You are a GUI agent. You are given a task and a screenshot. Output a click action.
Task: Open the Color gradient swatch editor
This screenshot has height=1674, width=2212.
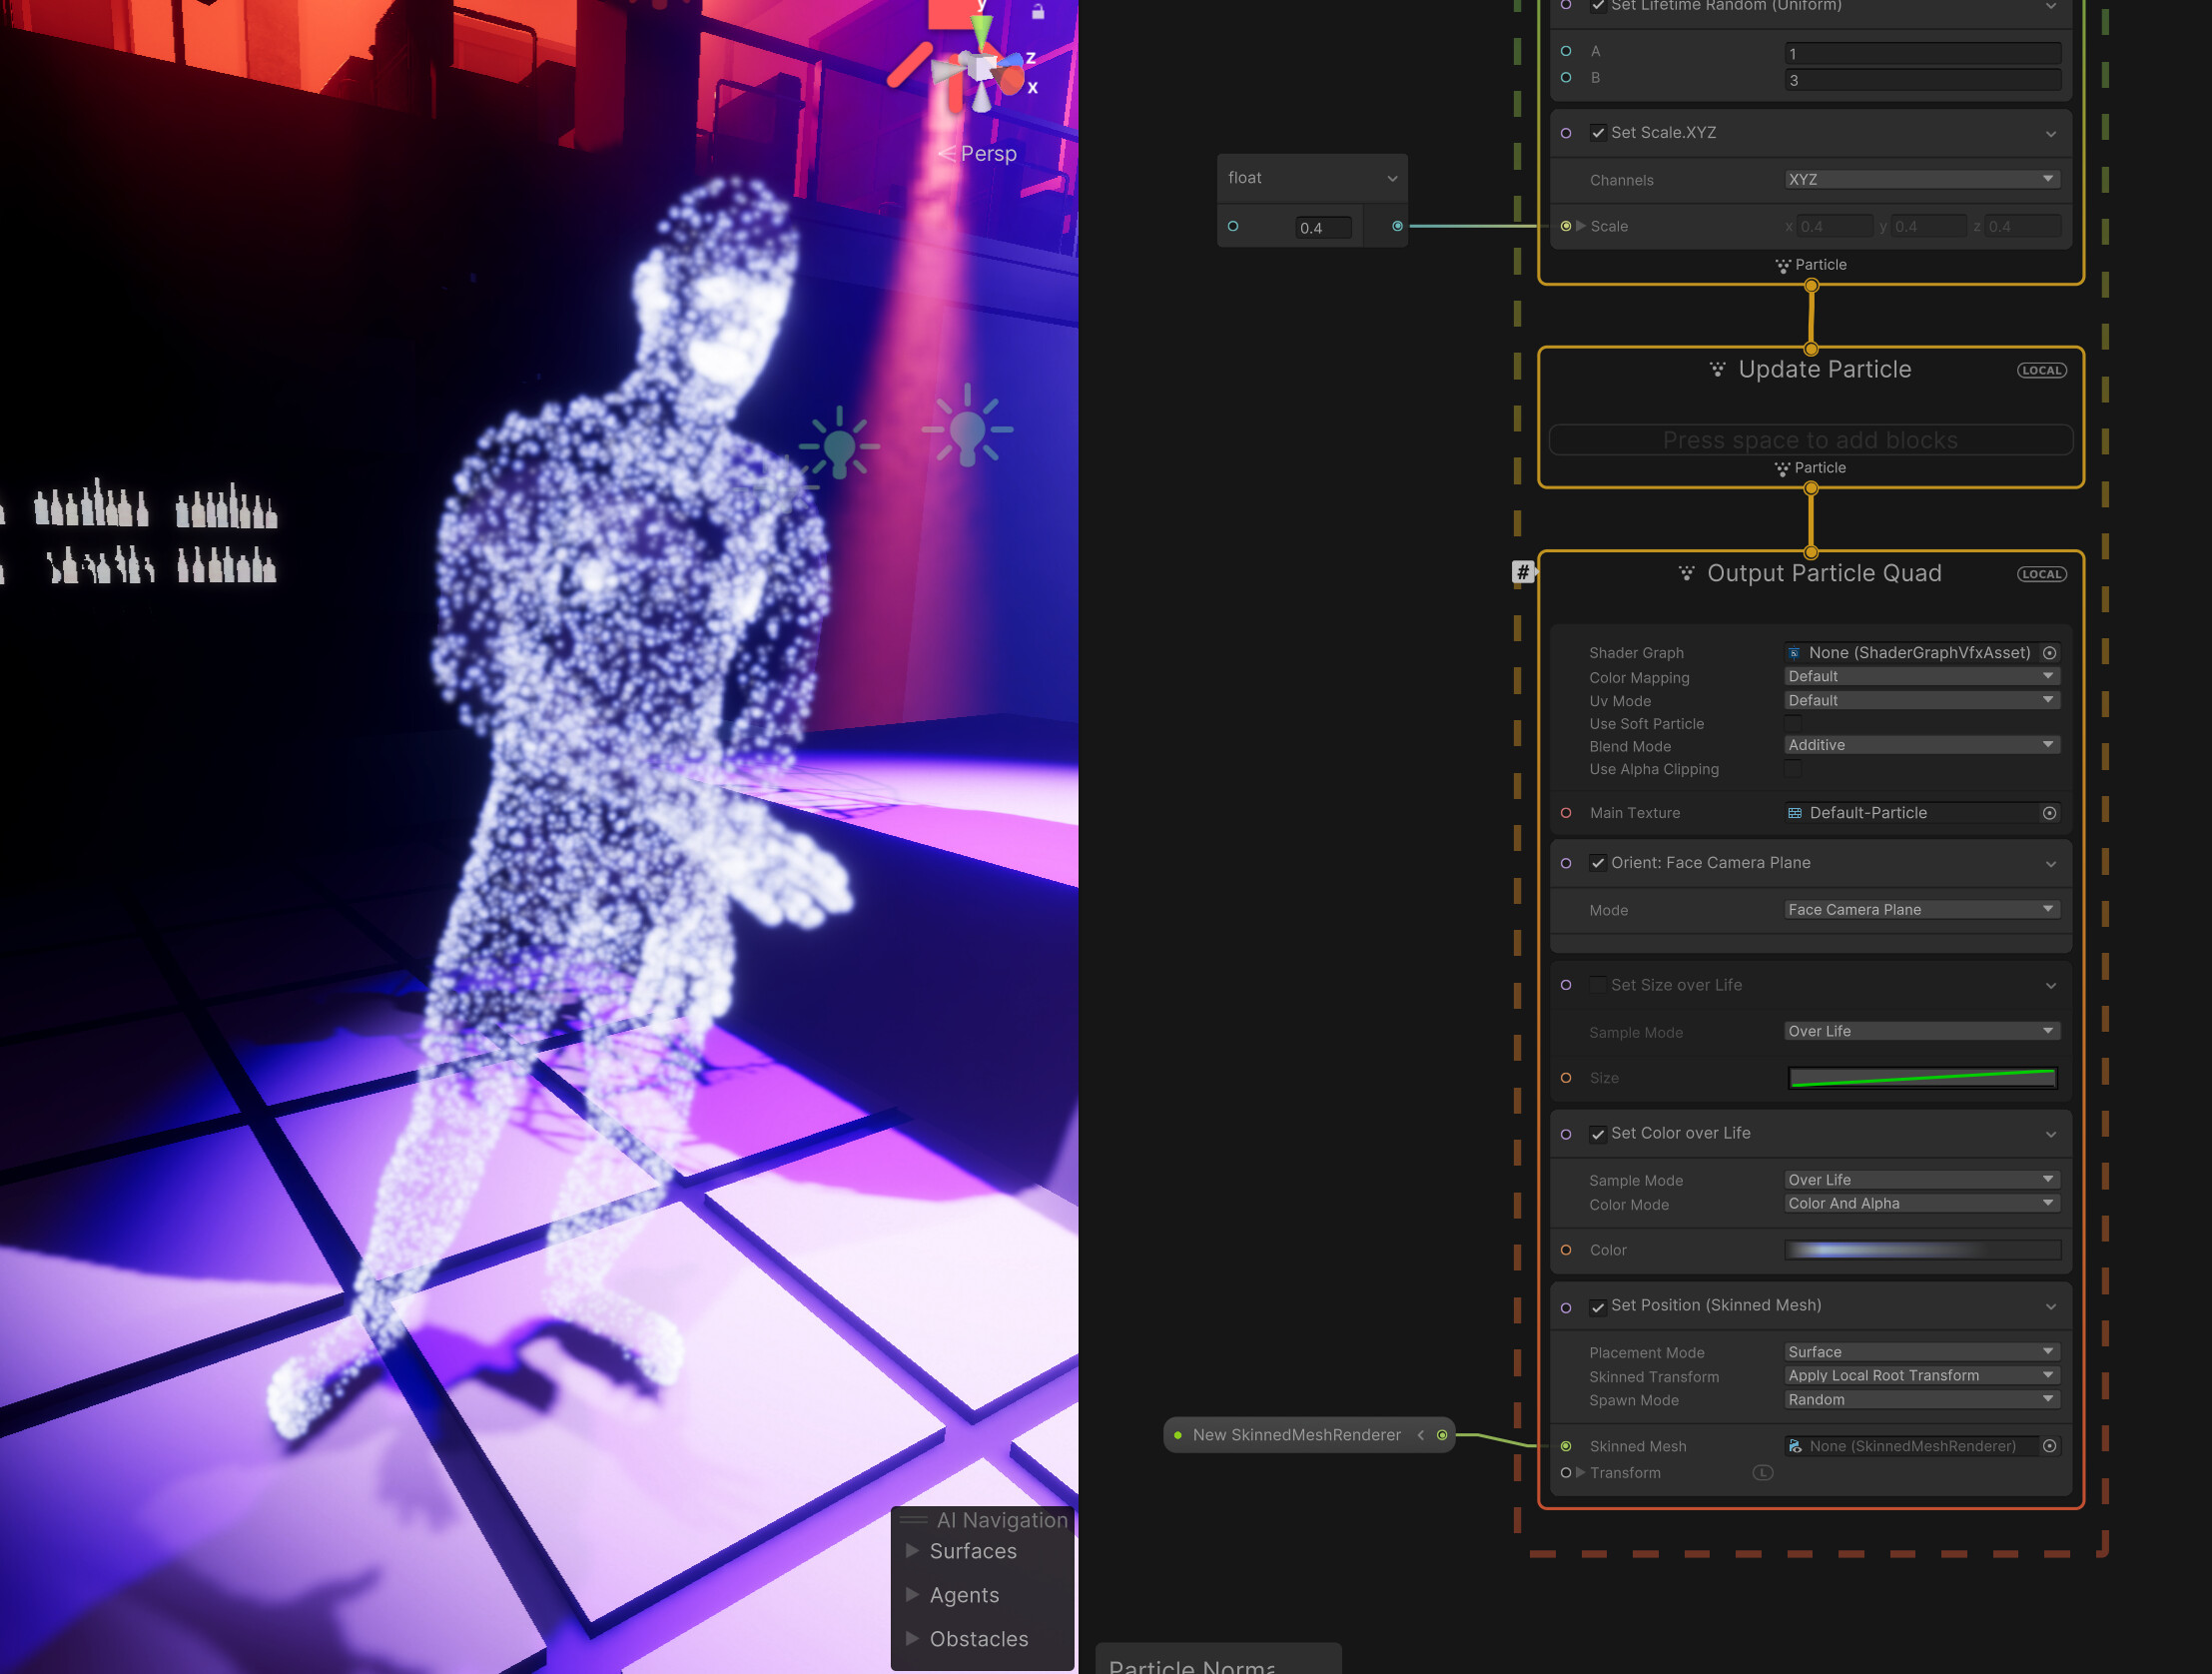(1921, 1250)
